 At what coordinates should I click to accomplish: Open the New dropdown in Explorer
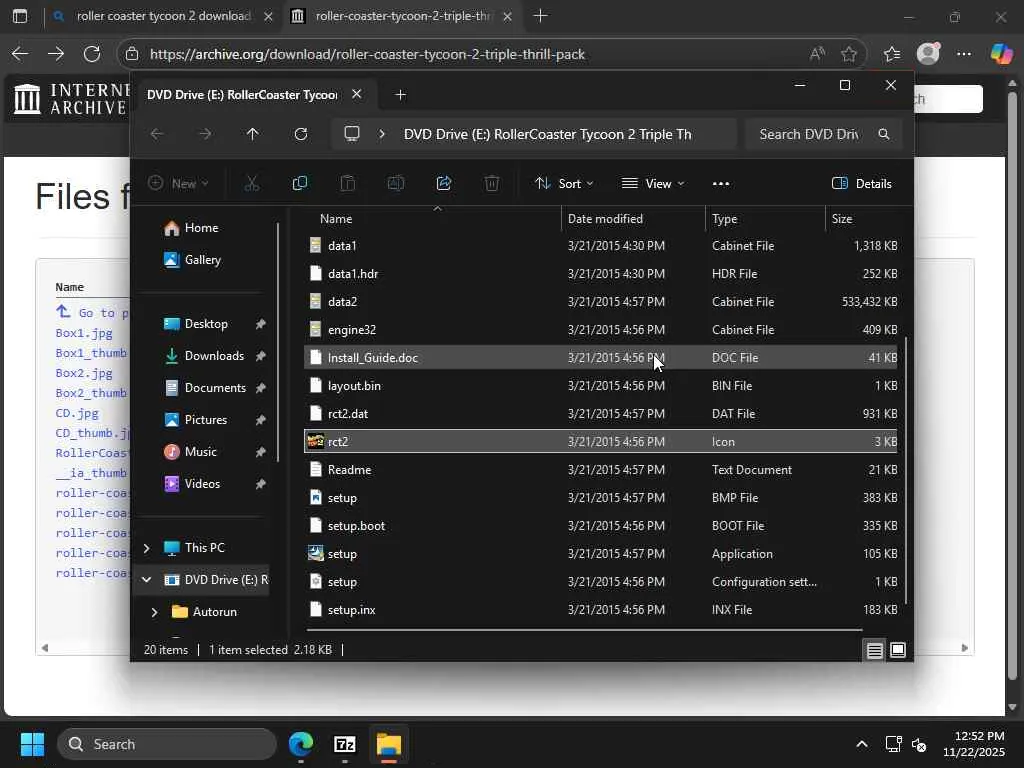178,184
